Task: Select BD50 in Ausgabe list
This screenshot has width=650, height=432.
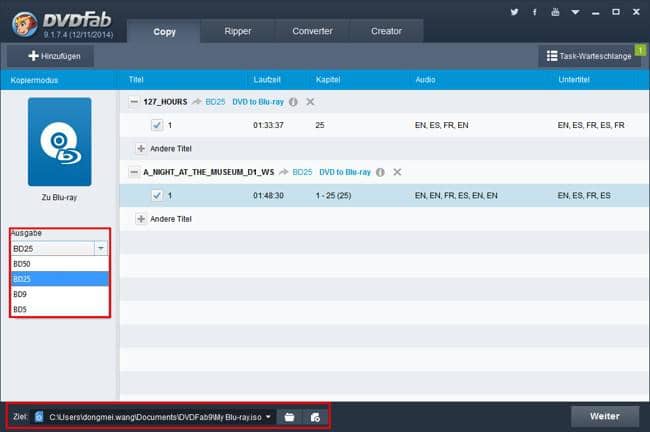Action: [x=59, y=264]
